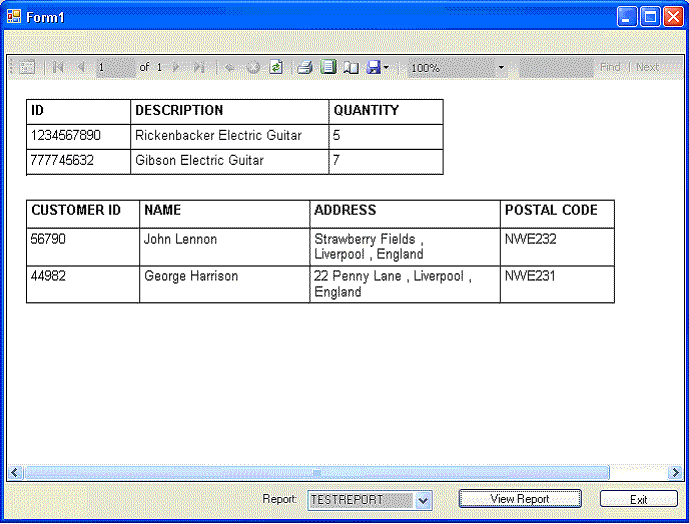Click the ID column header
This screenshot has width=689, height=524.
pos(79,112)
